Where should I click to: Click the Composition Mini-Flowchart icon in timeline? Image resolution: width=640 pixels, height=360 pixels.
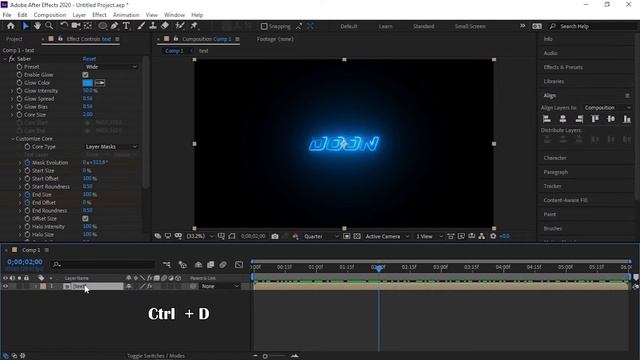(167, 264)
